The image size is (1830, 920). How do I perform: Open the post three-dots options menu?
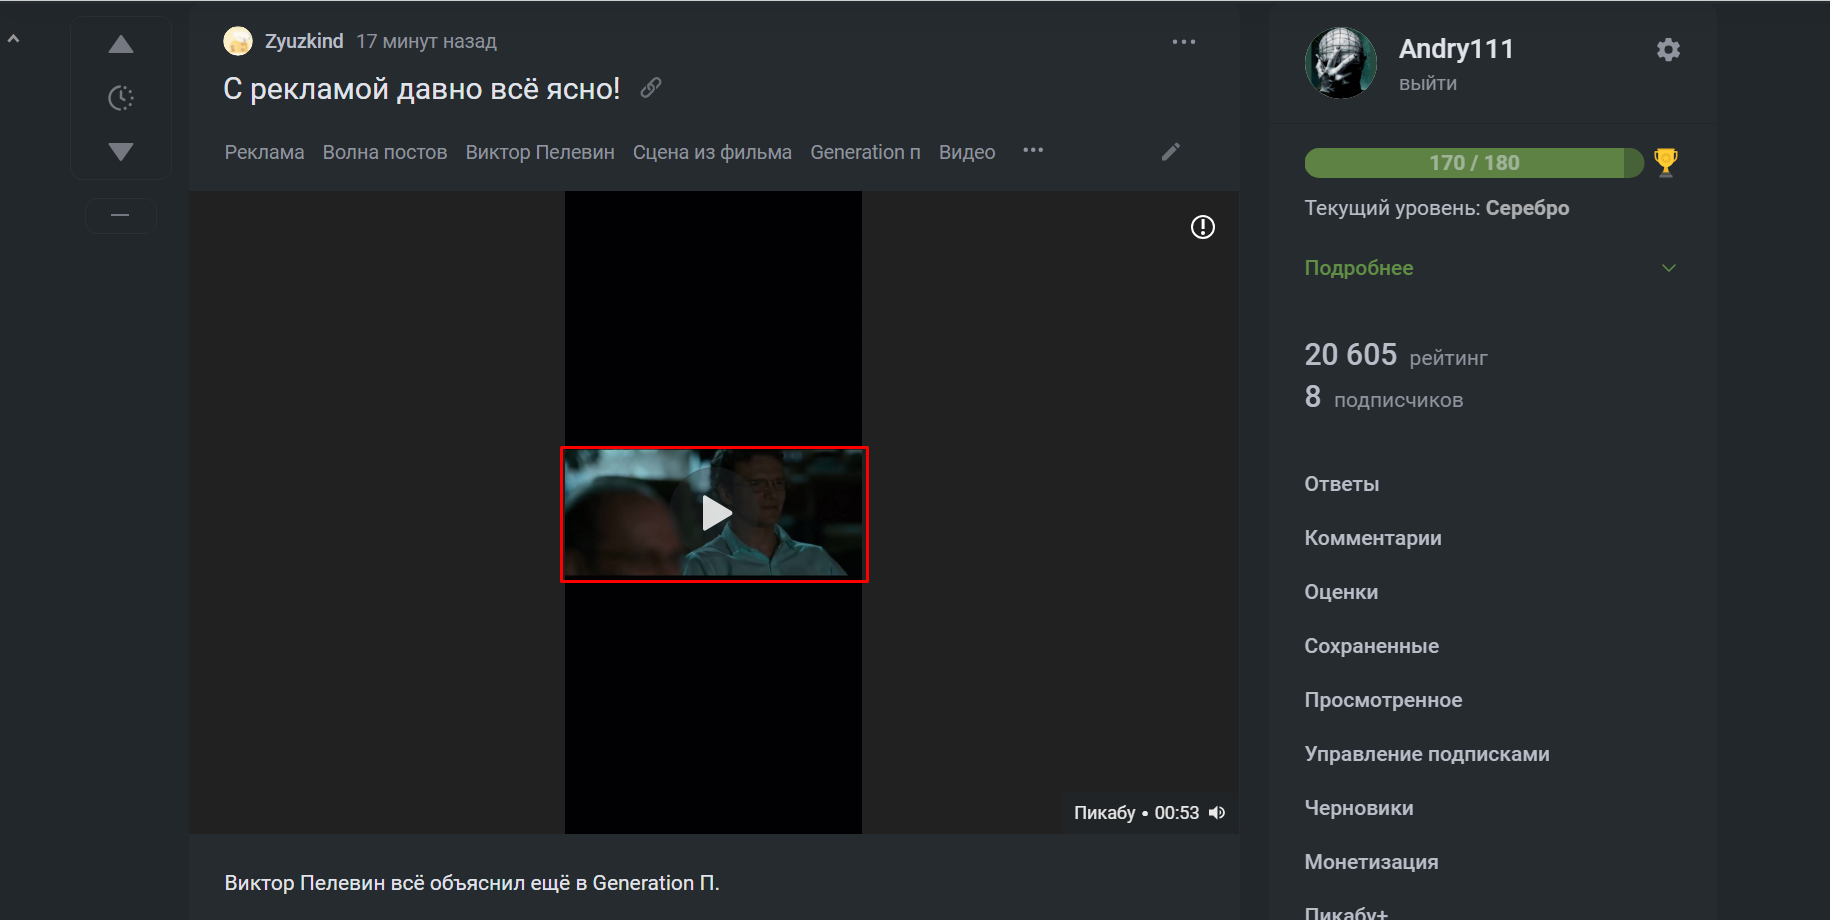[1184, 42]
